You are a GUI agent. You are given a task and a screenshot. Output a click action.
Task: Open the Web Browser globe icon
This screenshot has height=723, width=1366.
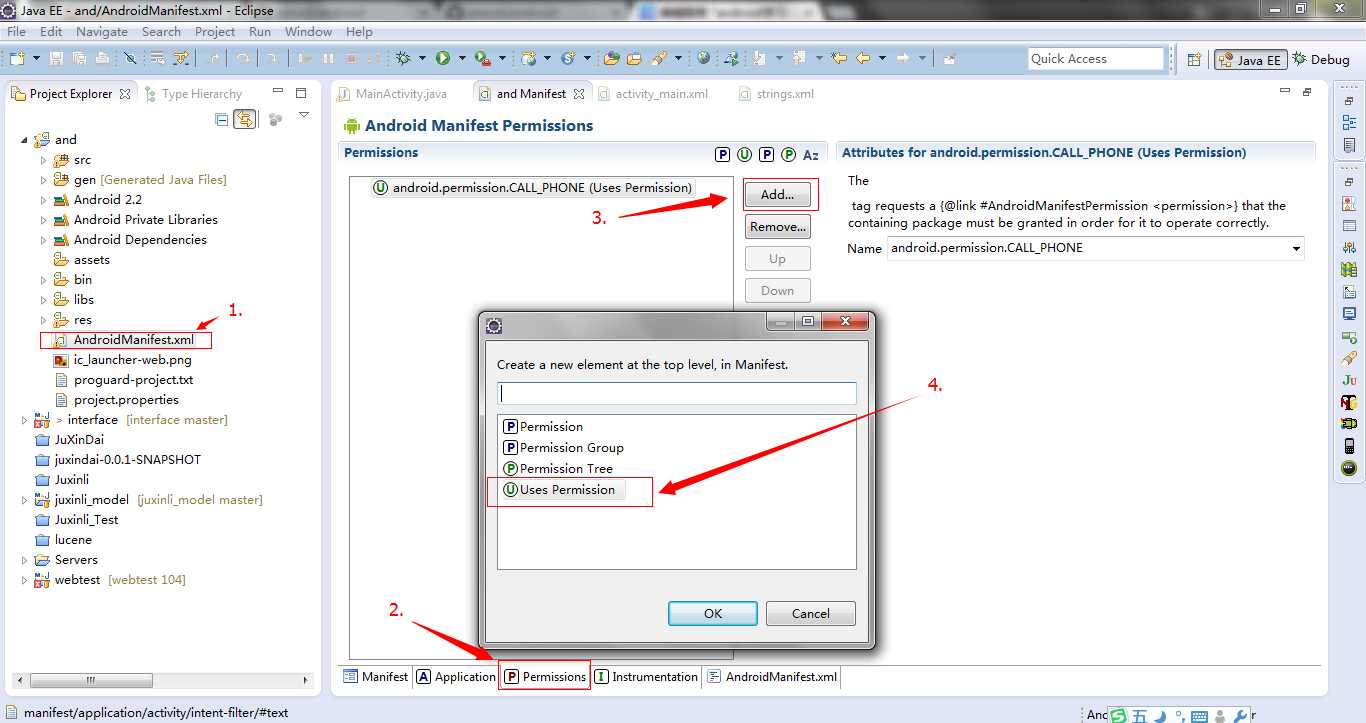[704, 59]
